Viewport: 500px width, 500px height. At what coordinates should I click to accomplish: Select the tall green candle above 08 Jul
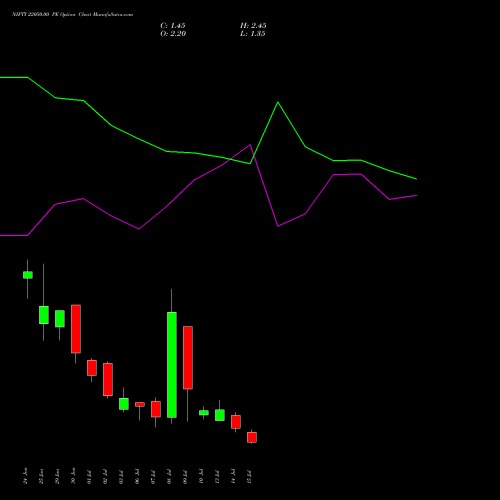(x=172, y=365)
